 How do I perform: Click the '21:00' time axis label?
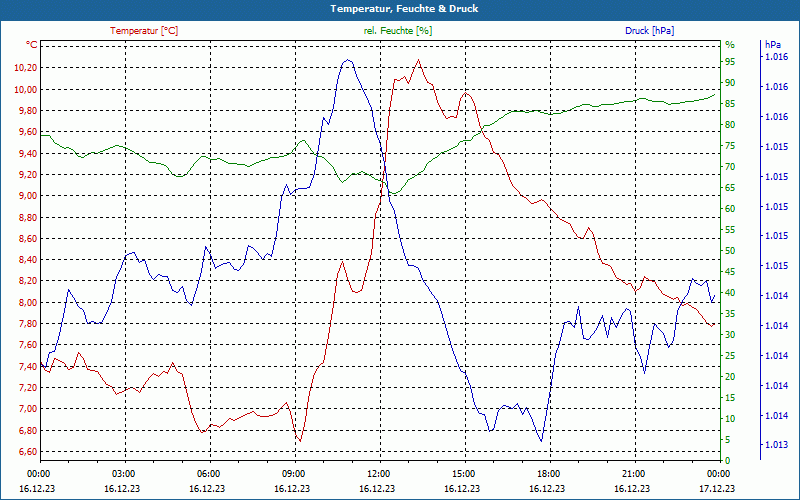pyautogui.click(x=633, y=473)
